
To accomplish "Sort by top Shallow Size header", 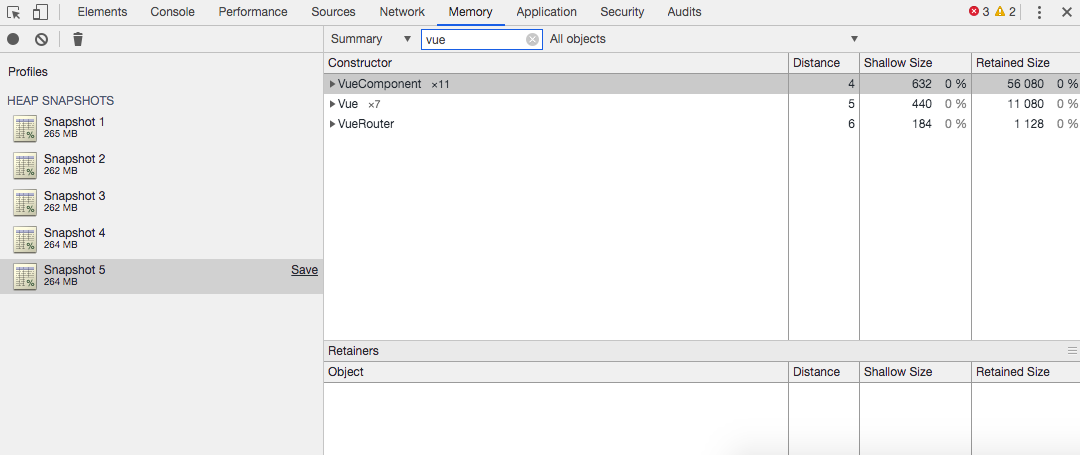I will coord(915,63).
